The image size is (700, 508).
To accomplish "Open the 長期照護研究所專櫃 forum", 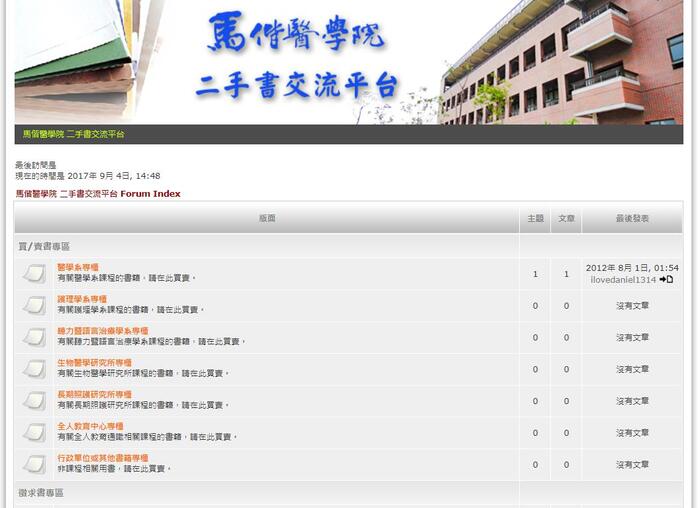I will [x=95, y=394].
